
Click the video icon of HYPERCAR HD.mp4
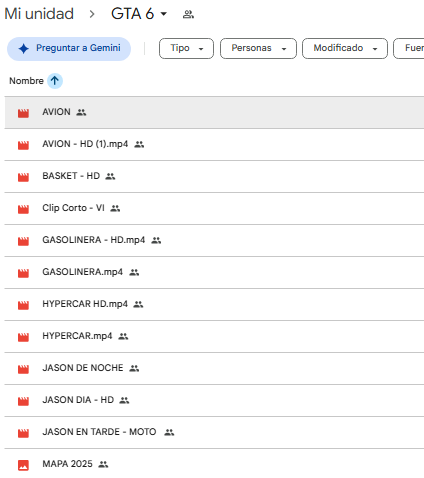coord(23,305)
